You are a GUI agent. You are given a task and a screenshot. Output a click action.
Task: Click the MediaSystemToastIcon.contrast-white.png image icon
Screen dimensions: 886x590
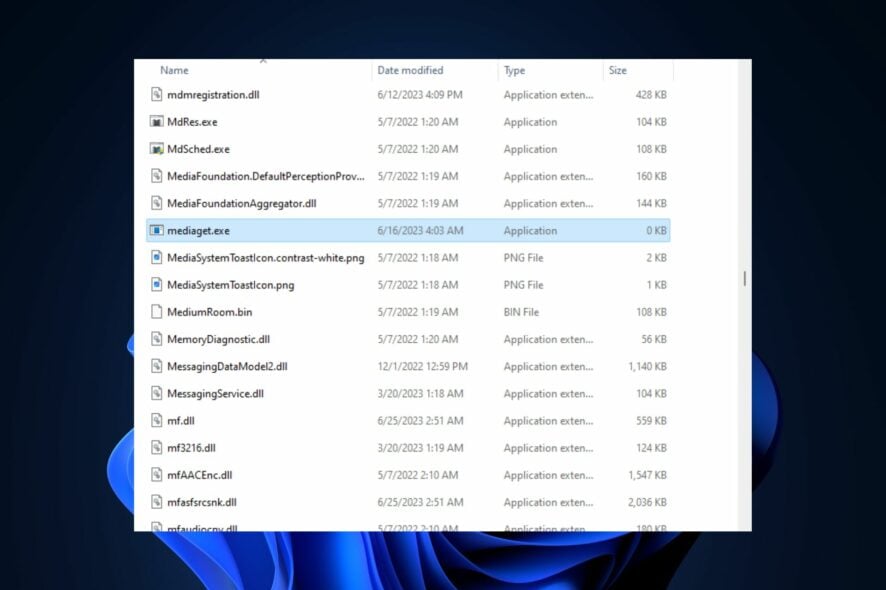point(156,257)
